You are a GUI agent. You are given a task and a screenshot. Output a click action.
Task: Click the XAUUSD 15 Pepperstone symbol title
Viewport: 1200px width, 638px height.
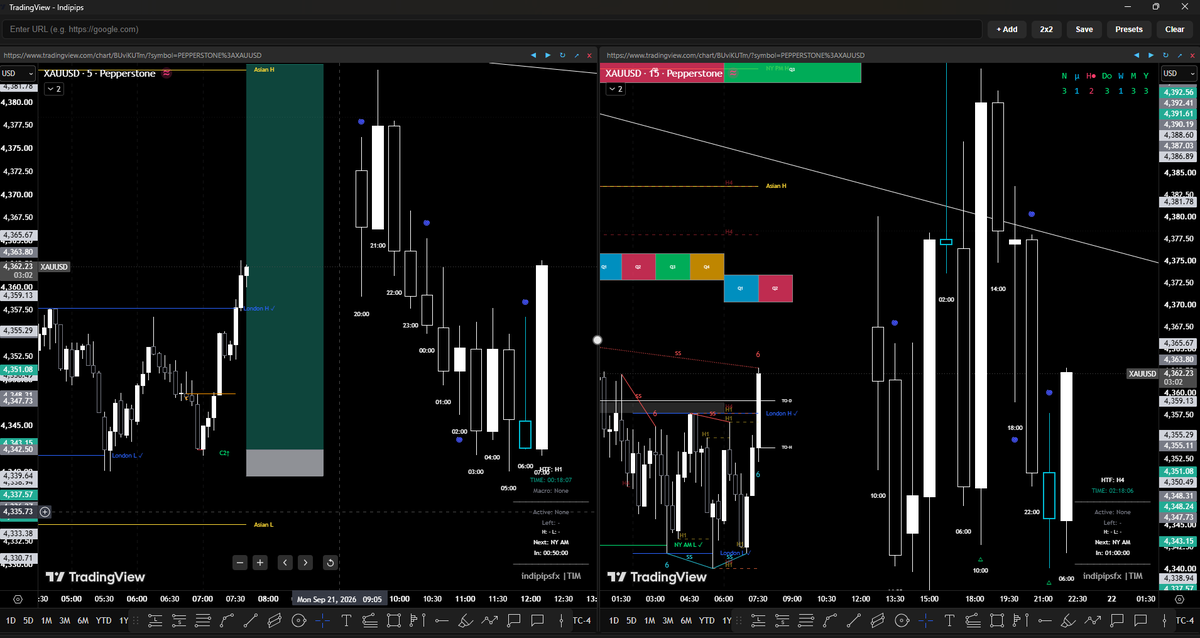pos(663,73)
